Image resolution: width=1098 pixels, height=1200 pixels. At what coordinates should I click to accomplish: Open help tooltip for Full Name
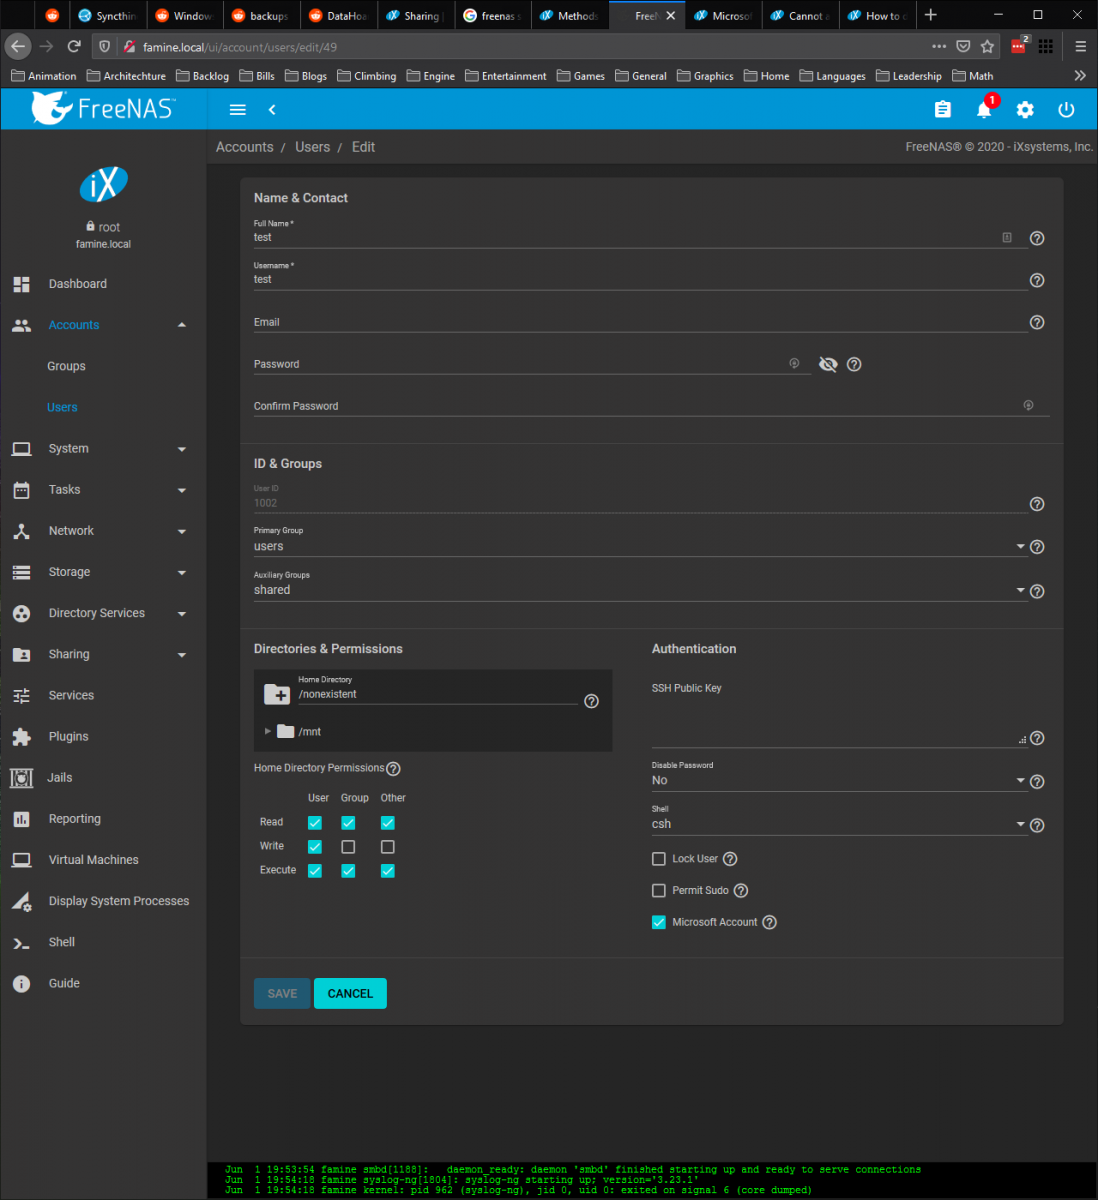(x=1037, y=238)
